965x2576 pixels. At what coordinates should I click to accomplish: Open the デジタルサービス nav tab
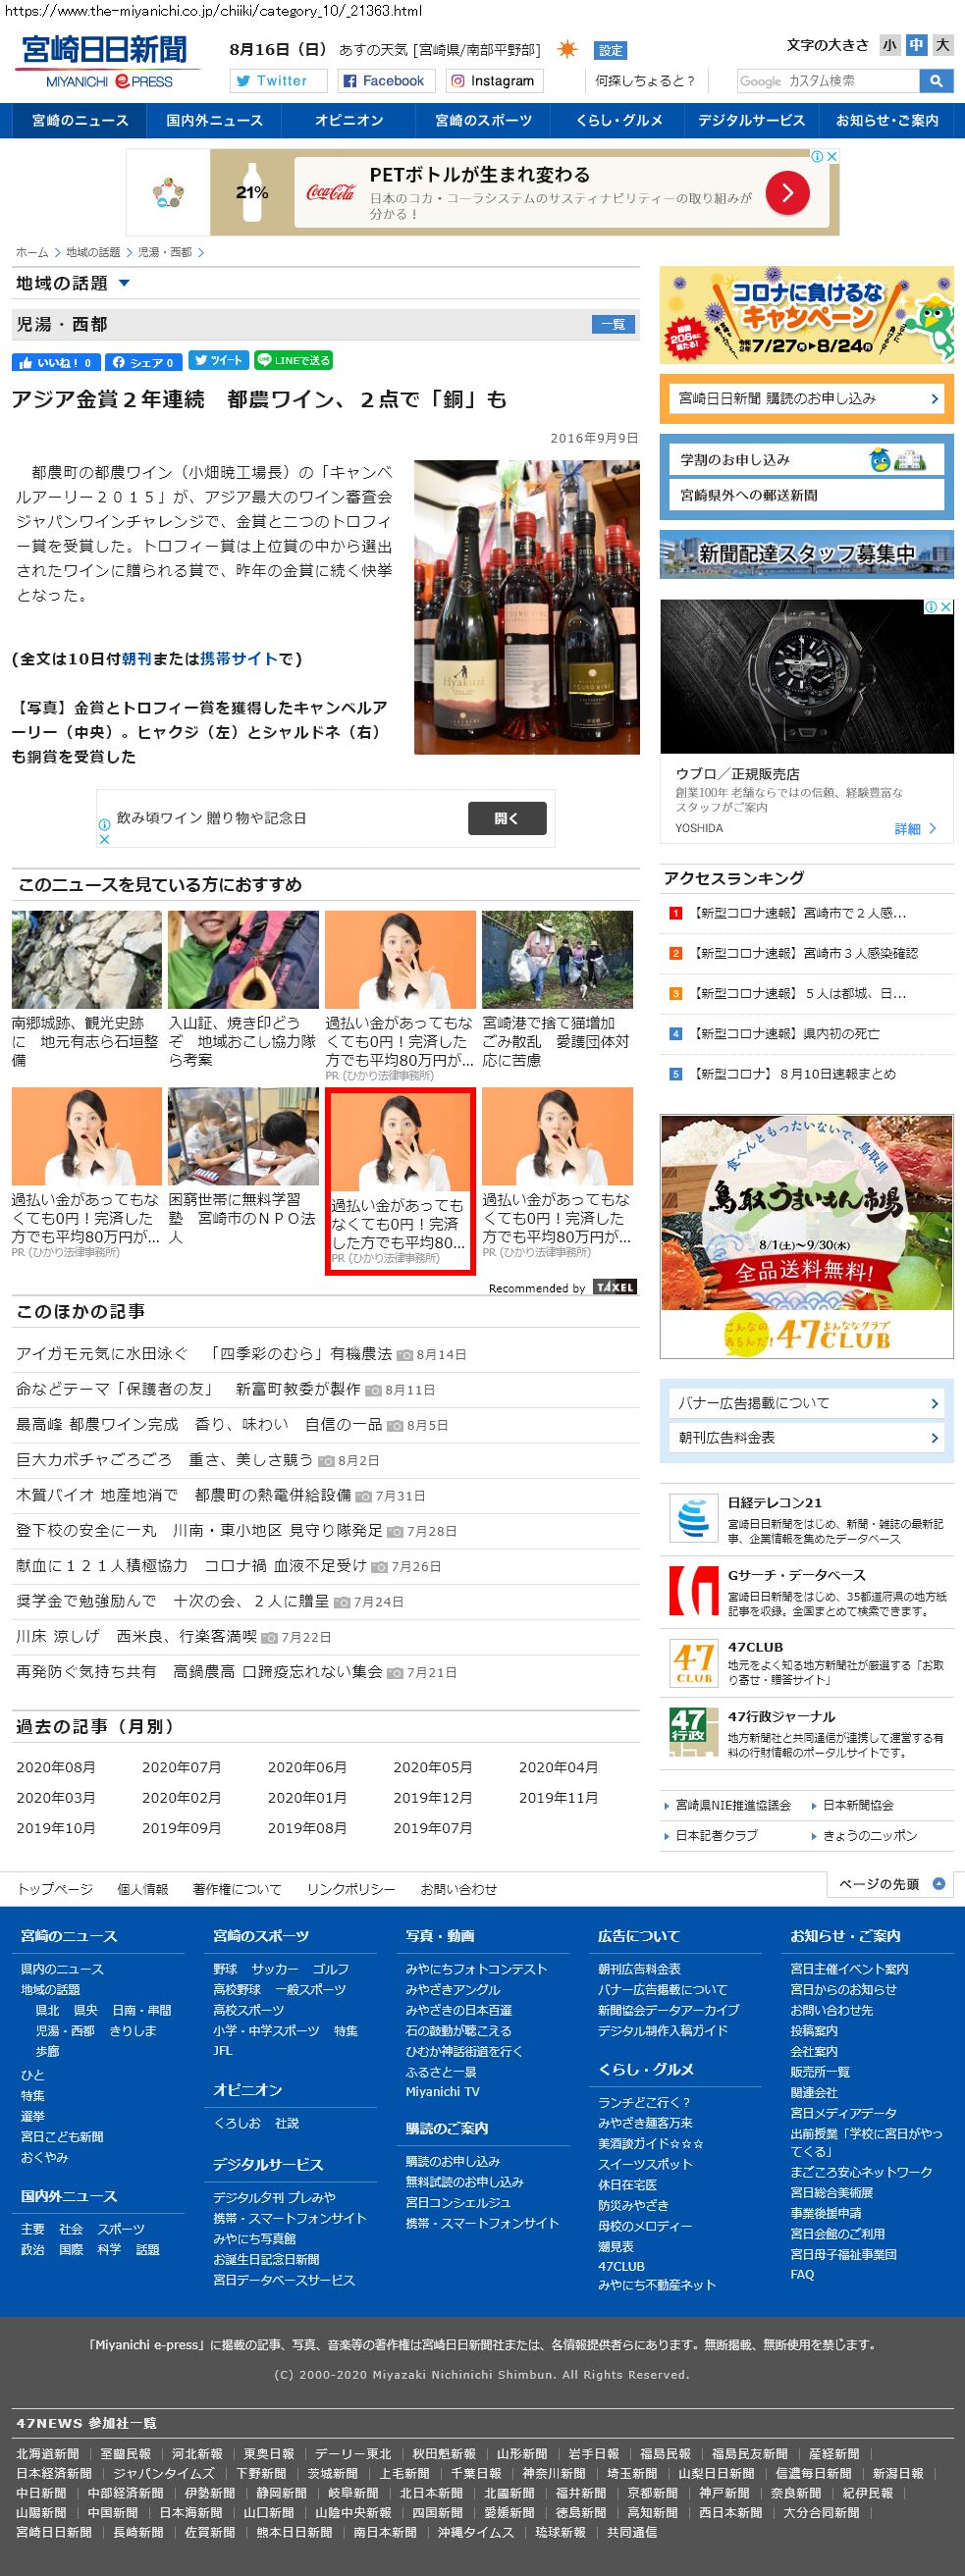point(751,121)
